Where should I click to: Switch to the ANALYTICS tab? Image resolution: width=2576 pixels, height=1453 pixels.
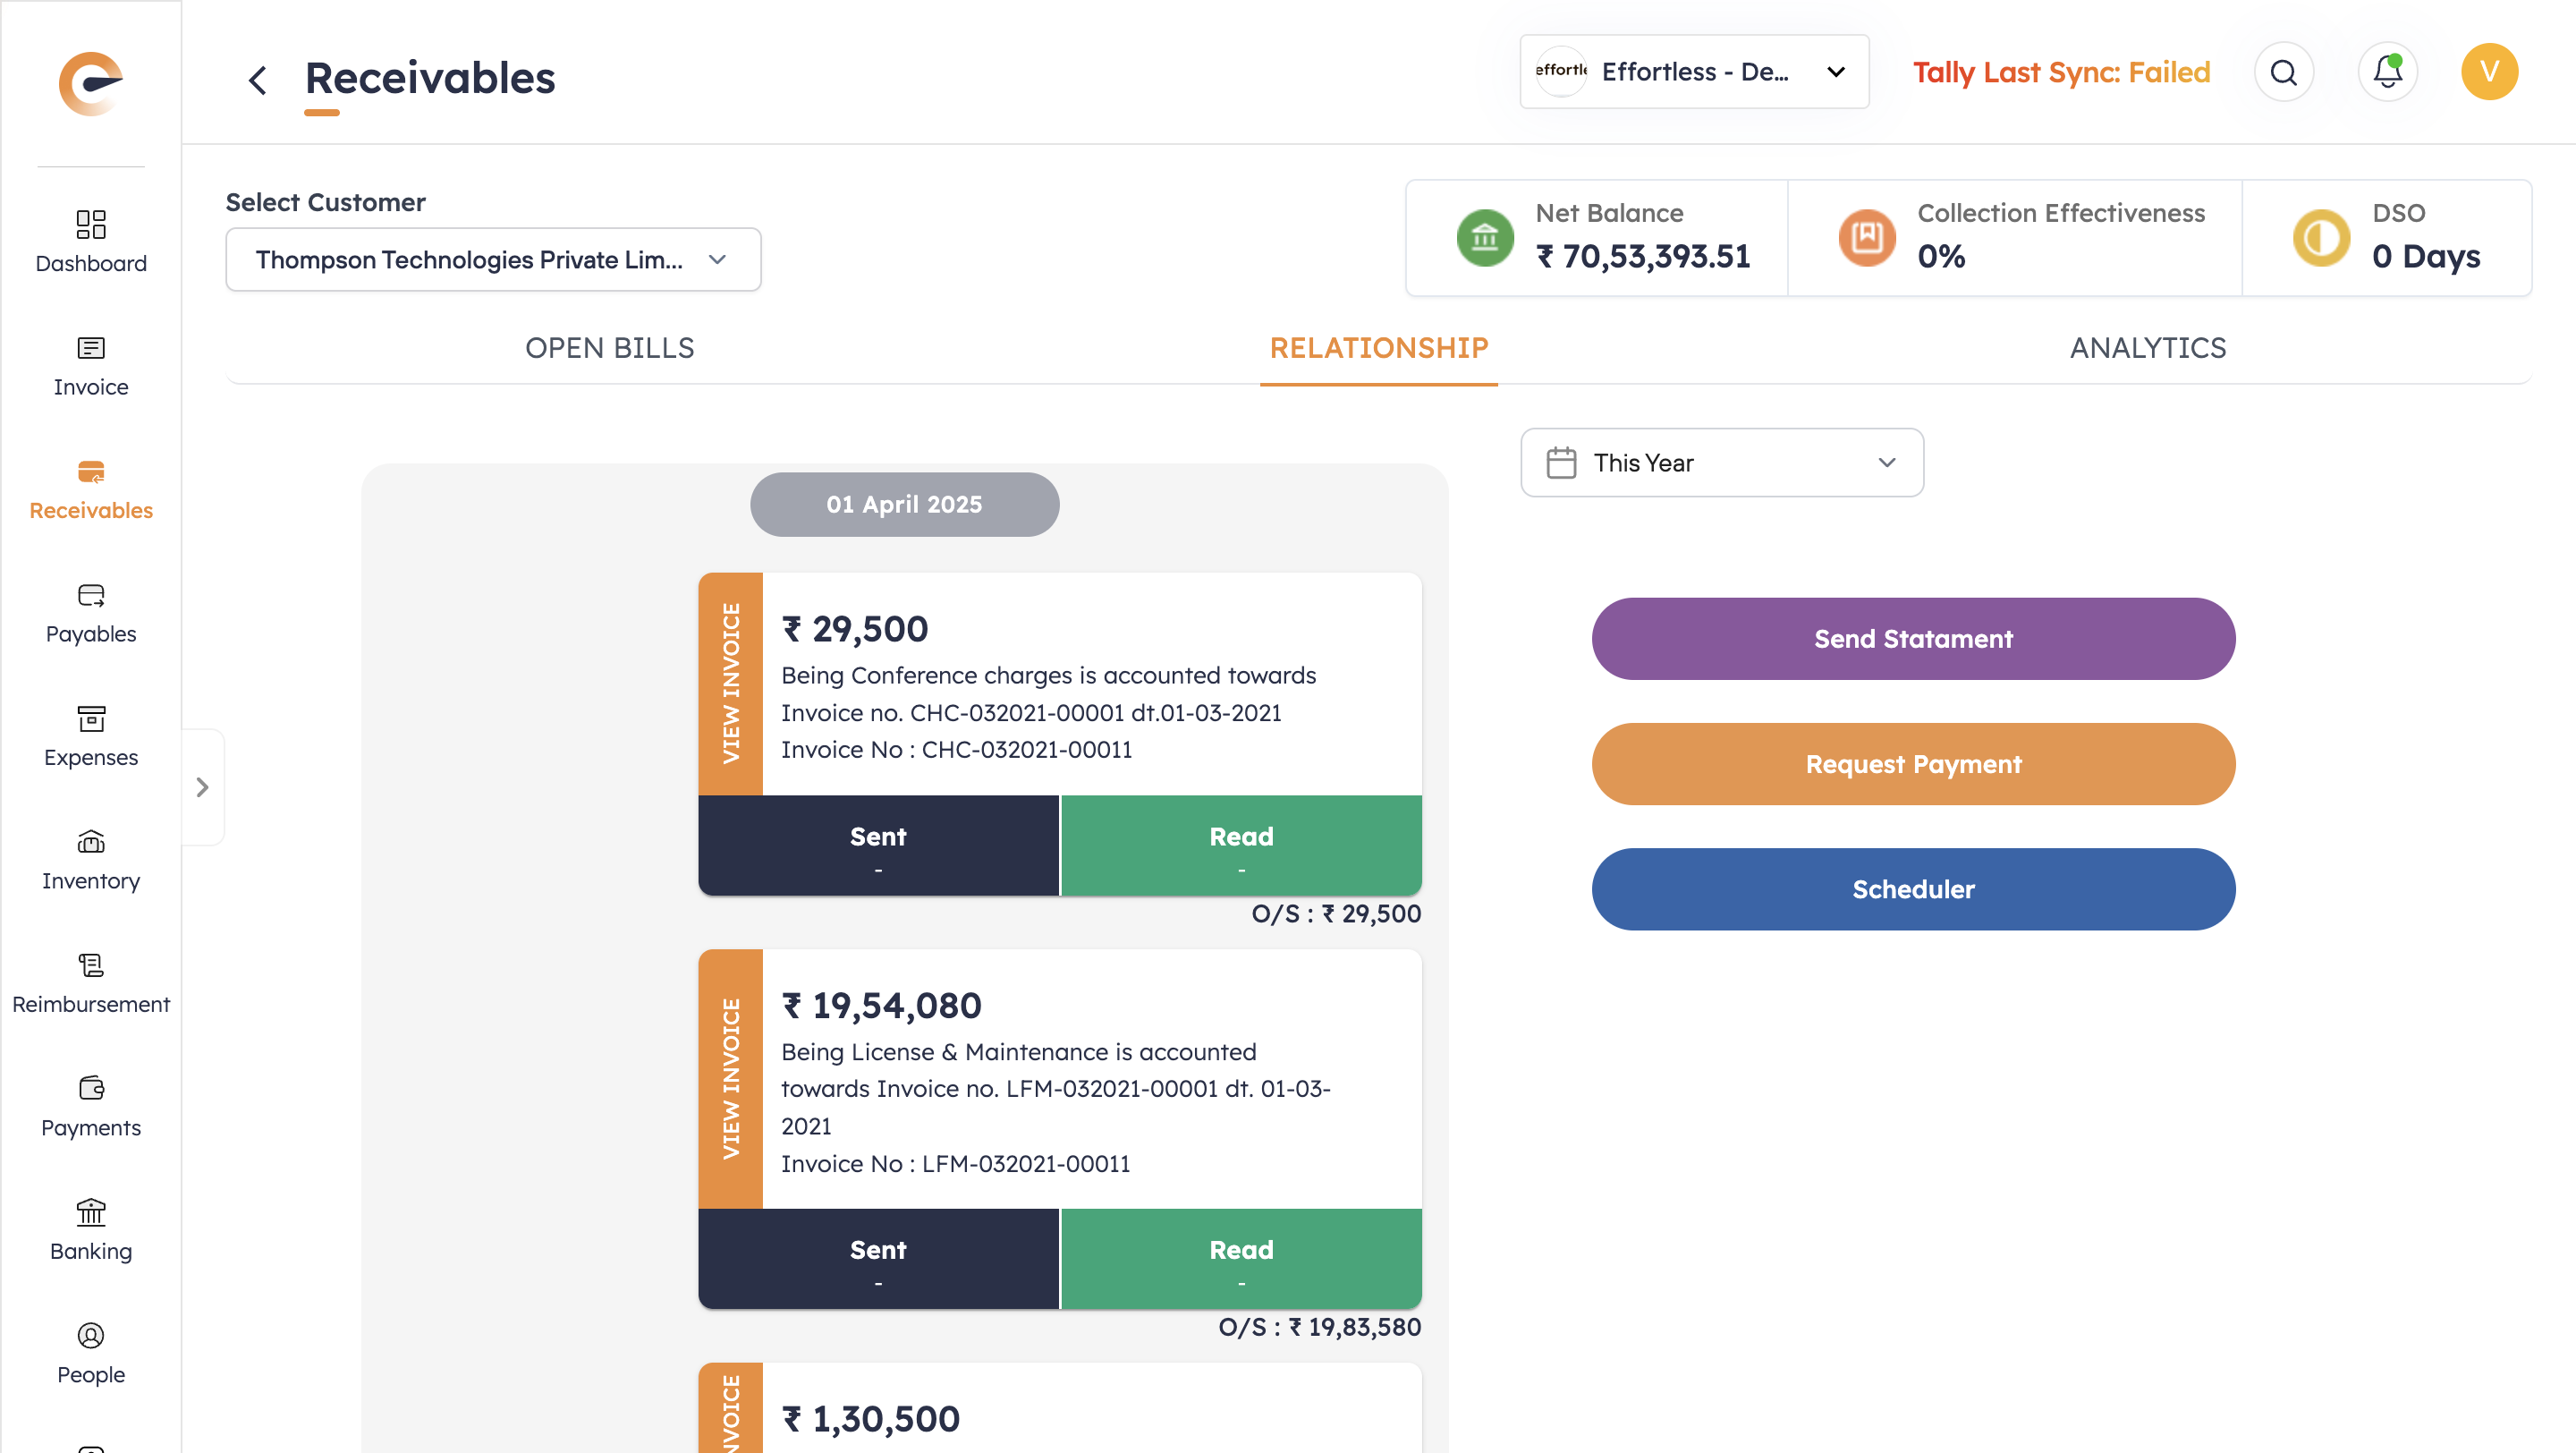pyautogui.click(x=2147, y=348)
